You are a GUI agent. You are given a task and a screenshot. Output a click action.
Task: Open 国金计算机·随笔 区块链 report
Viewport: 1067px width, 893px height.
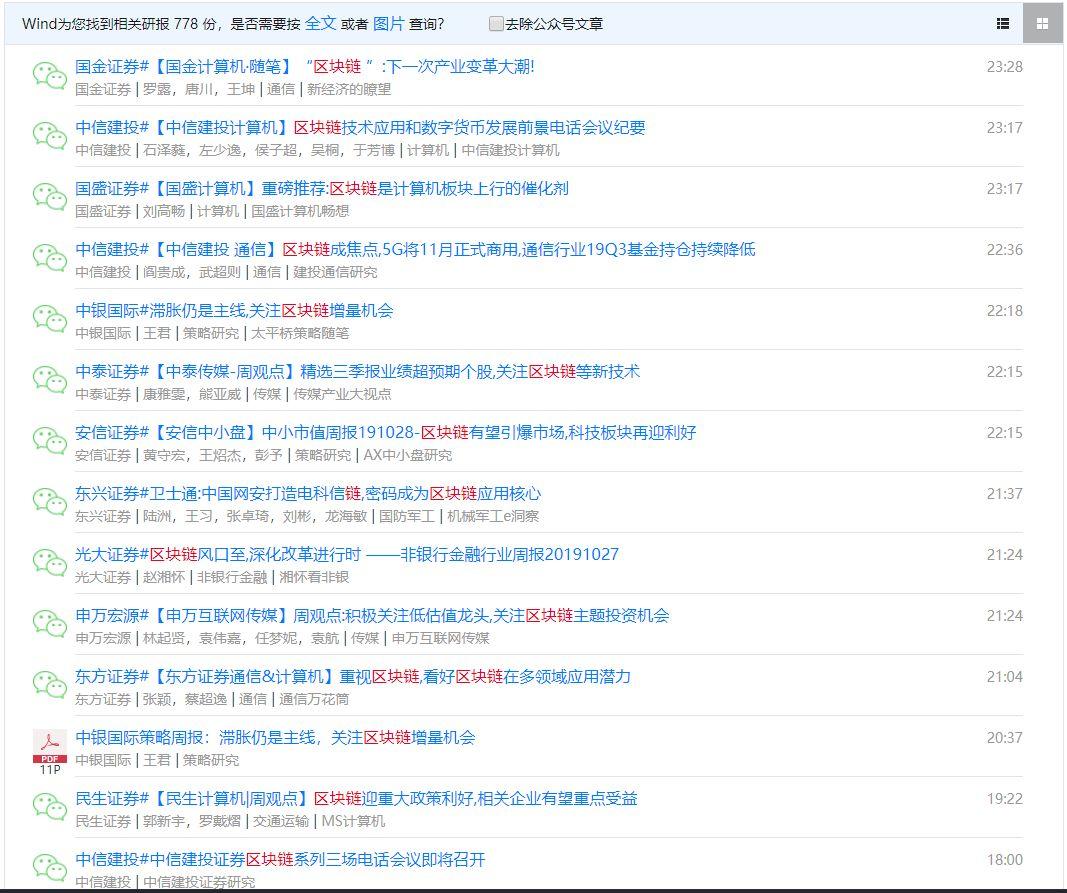(x=305, y=67)
